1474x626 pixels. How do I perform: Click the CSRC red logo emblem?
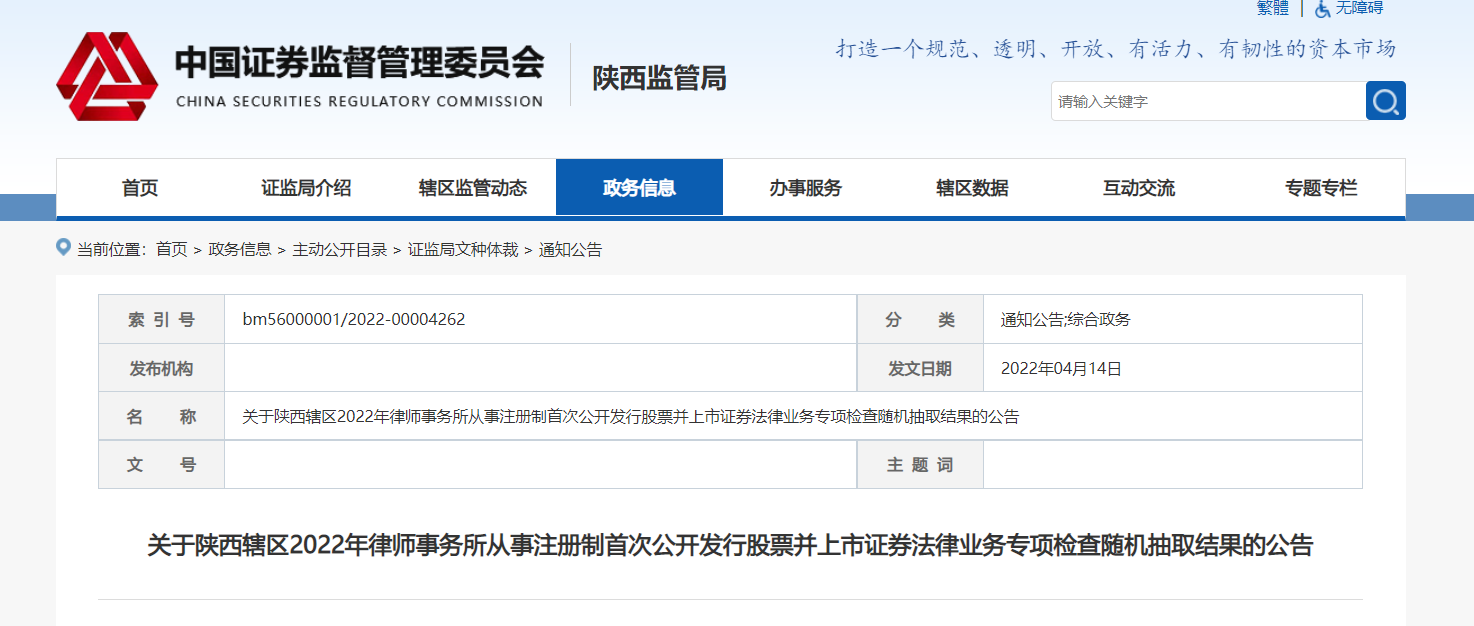coord(106,76)
